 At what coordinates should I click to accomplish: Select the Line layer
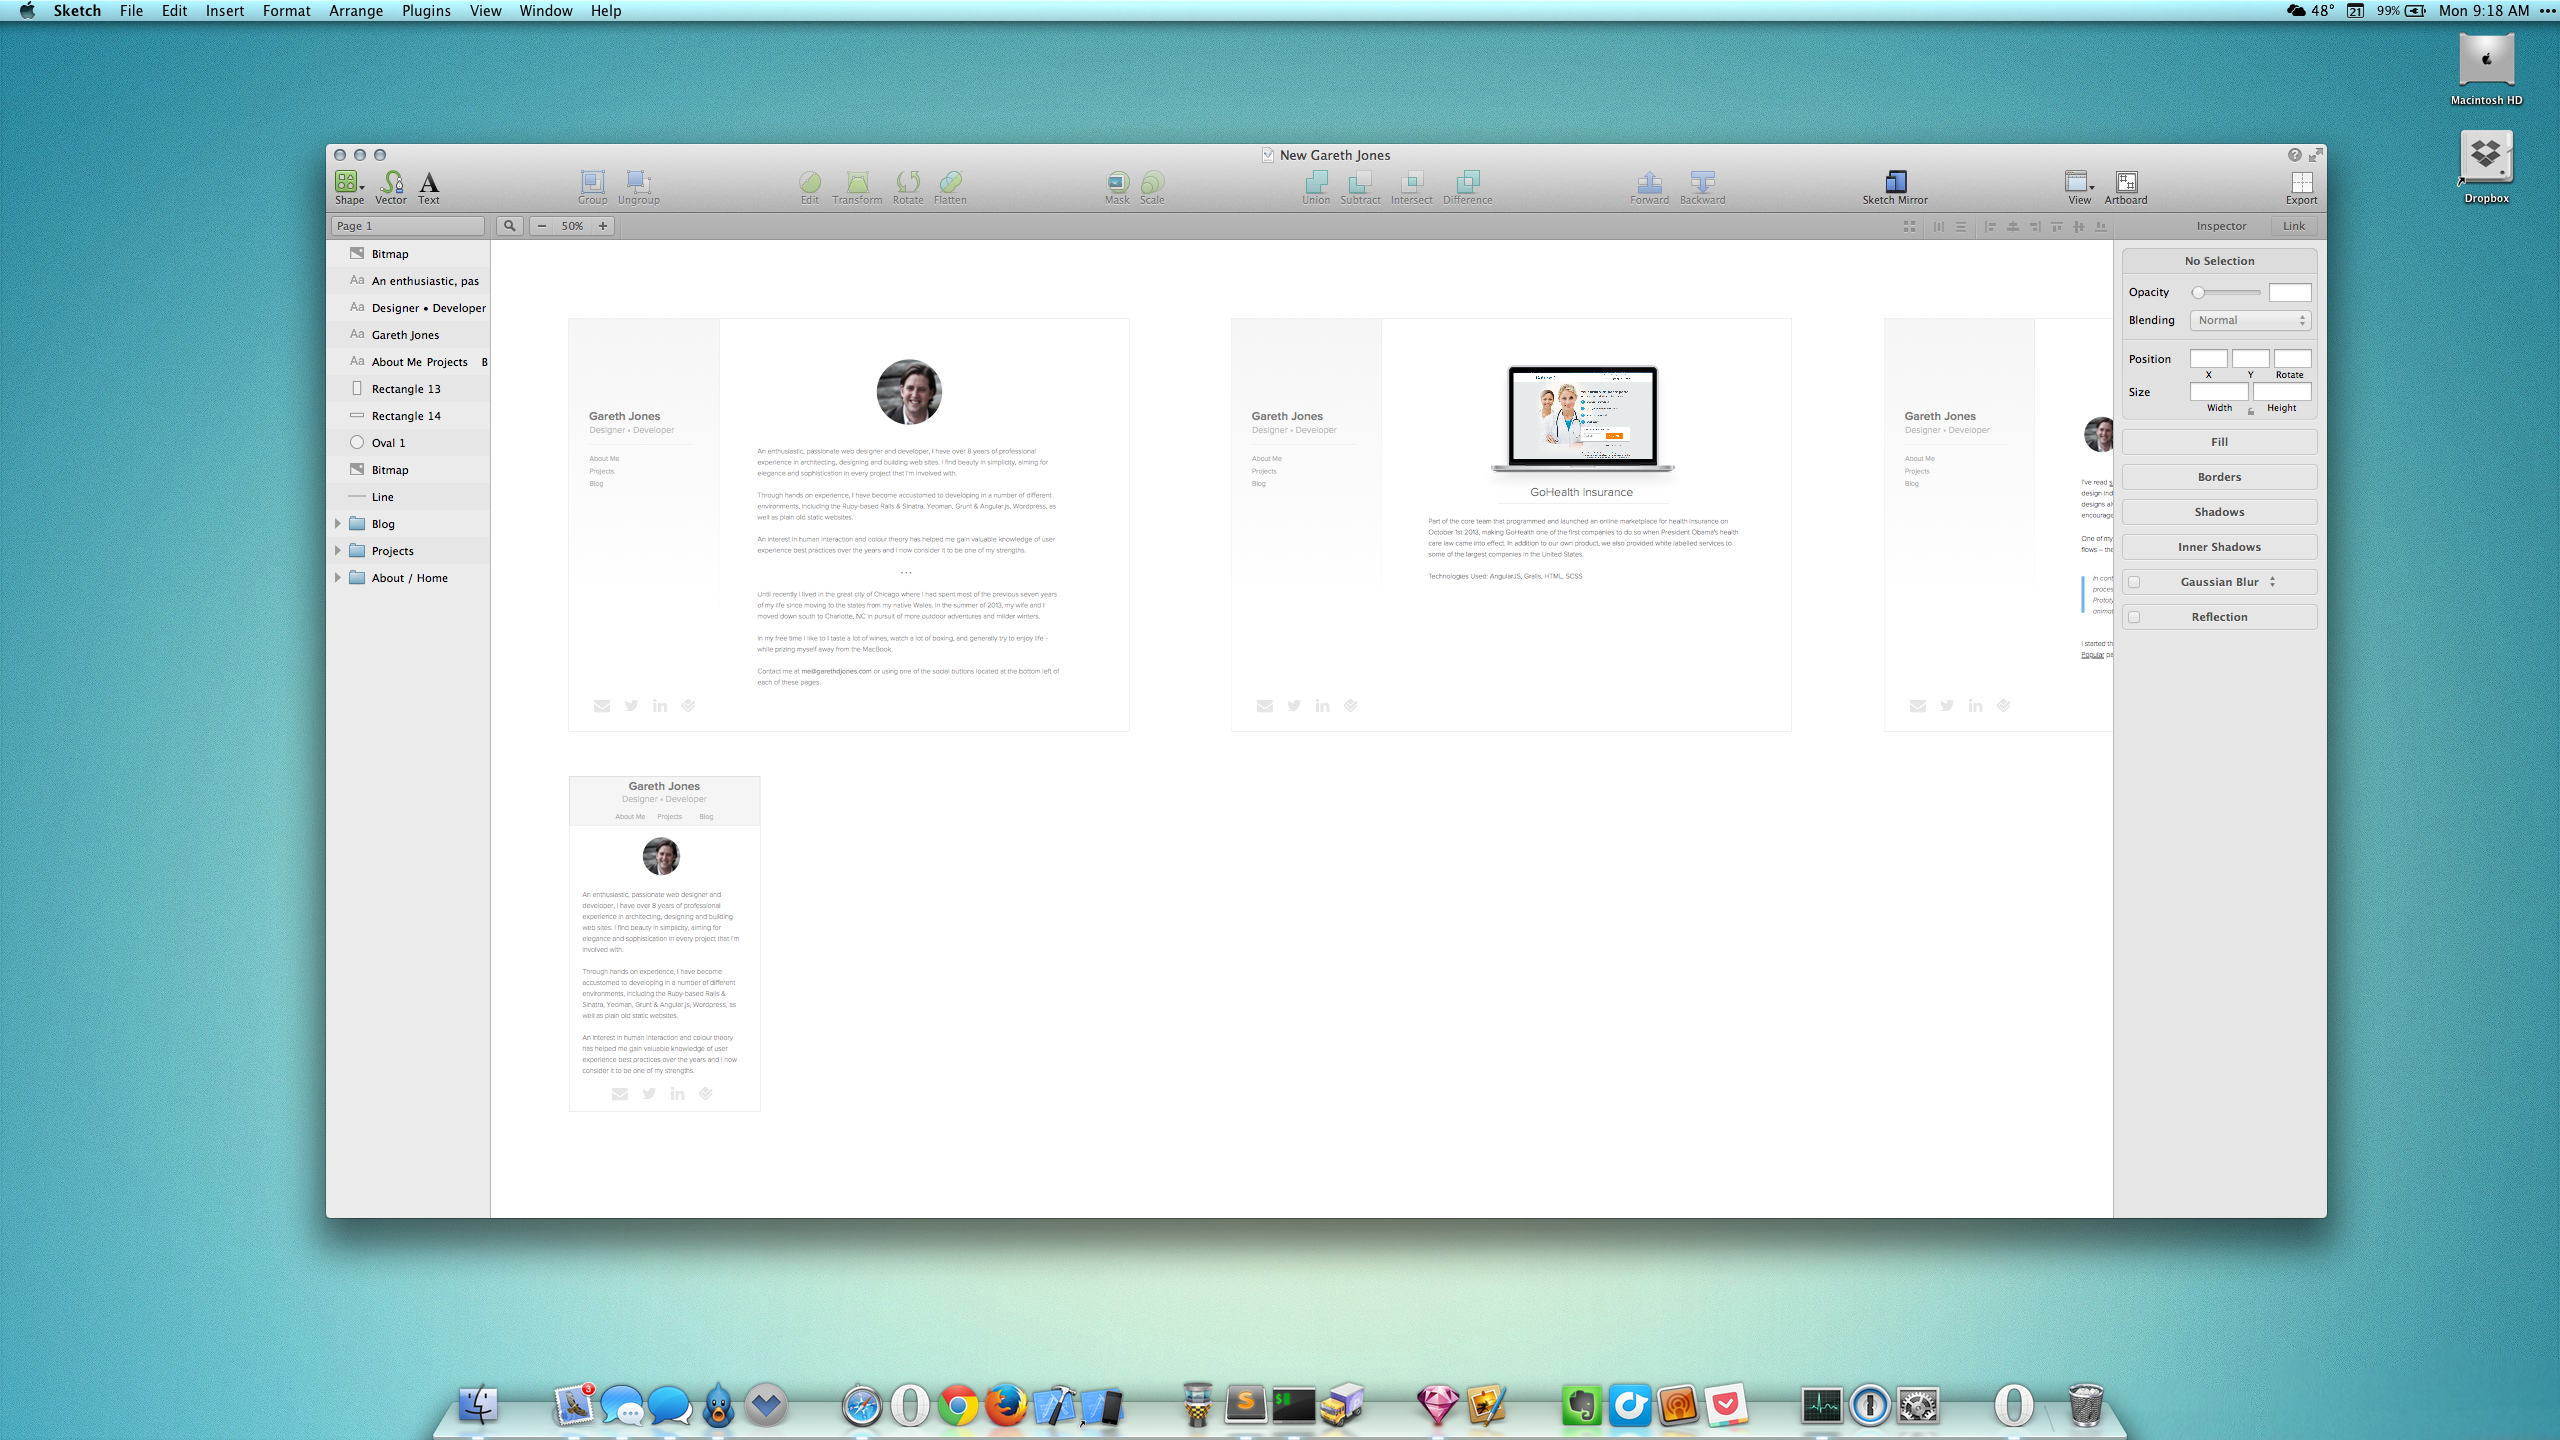[x=408, y=497]
